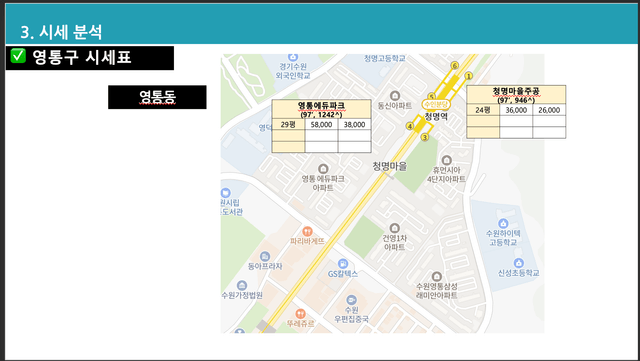
Task: Click the 26,000 price cell
Action: point(549,110)
